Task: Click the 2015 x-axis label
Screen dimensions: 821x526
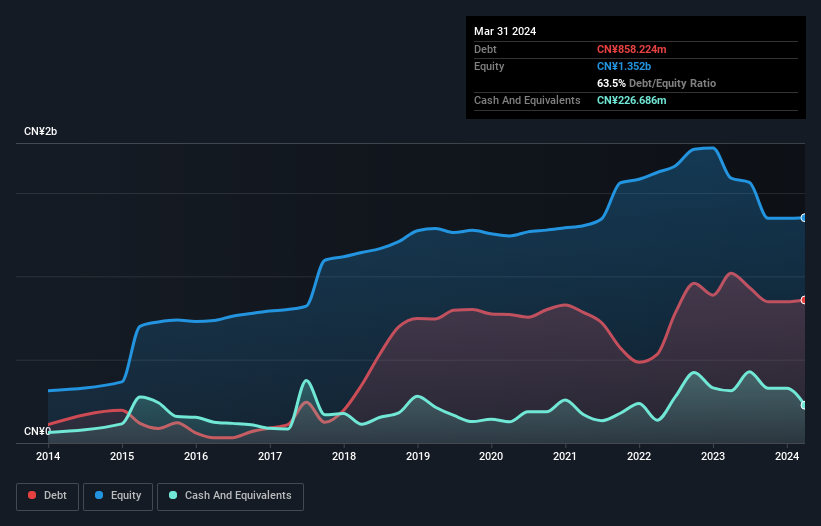Action: click(x=122, y=456)
